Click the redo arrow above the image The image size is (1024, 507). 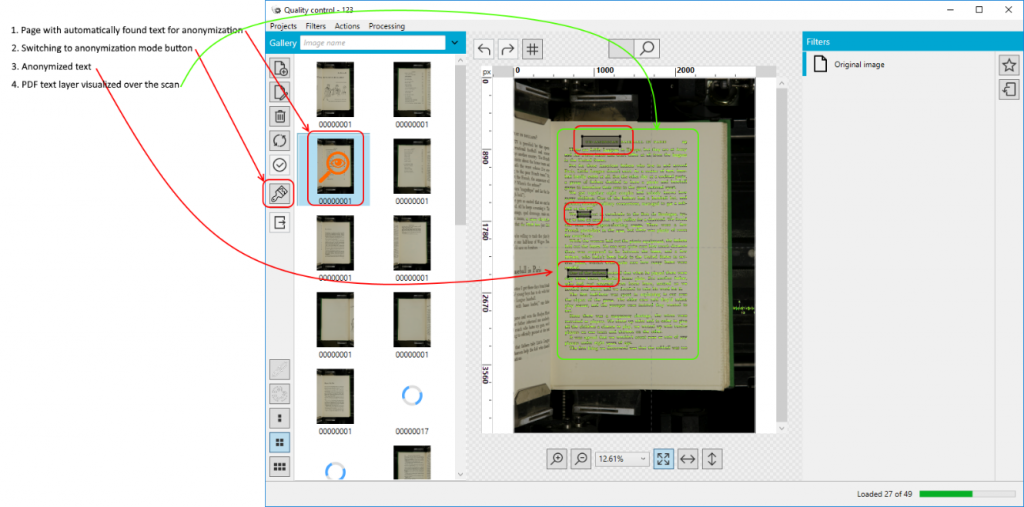tap(508, 49)
